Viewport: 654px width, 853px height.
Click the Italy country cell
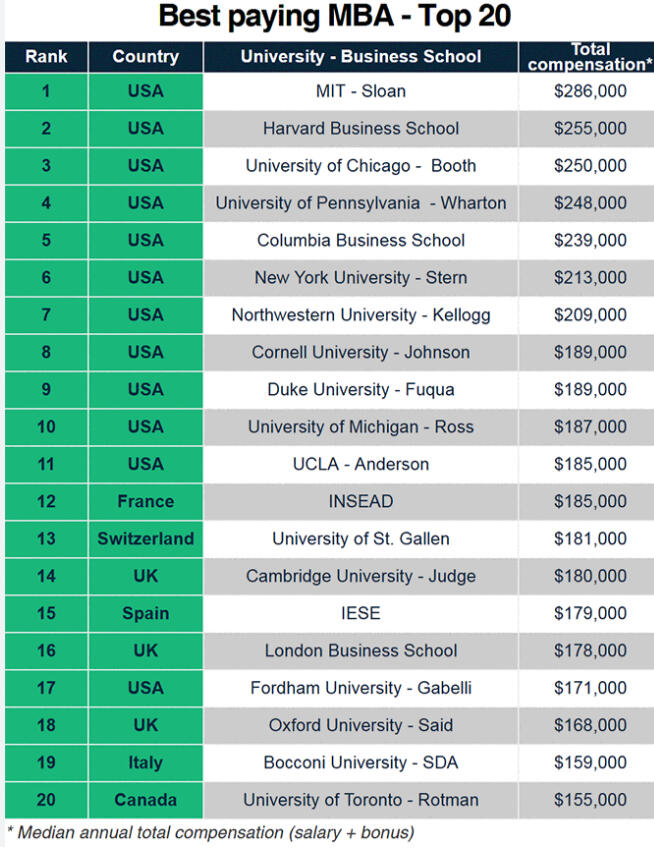pyautogui.click(x=145, y=762)
